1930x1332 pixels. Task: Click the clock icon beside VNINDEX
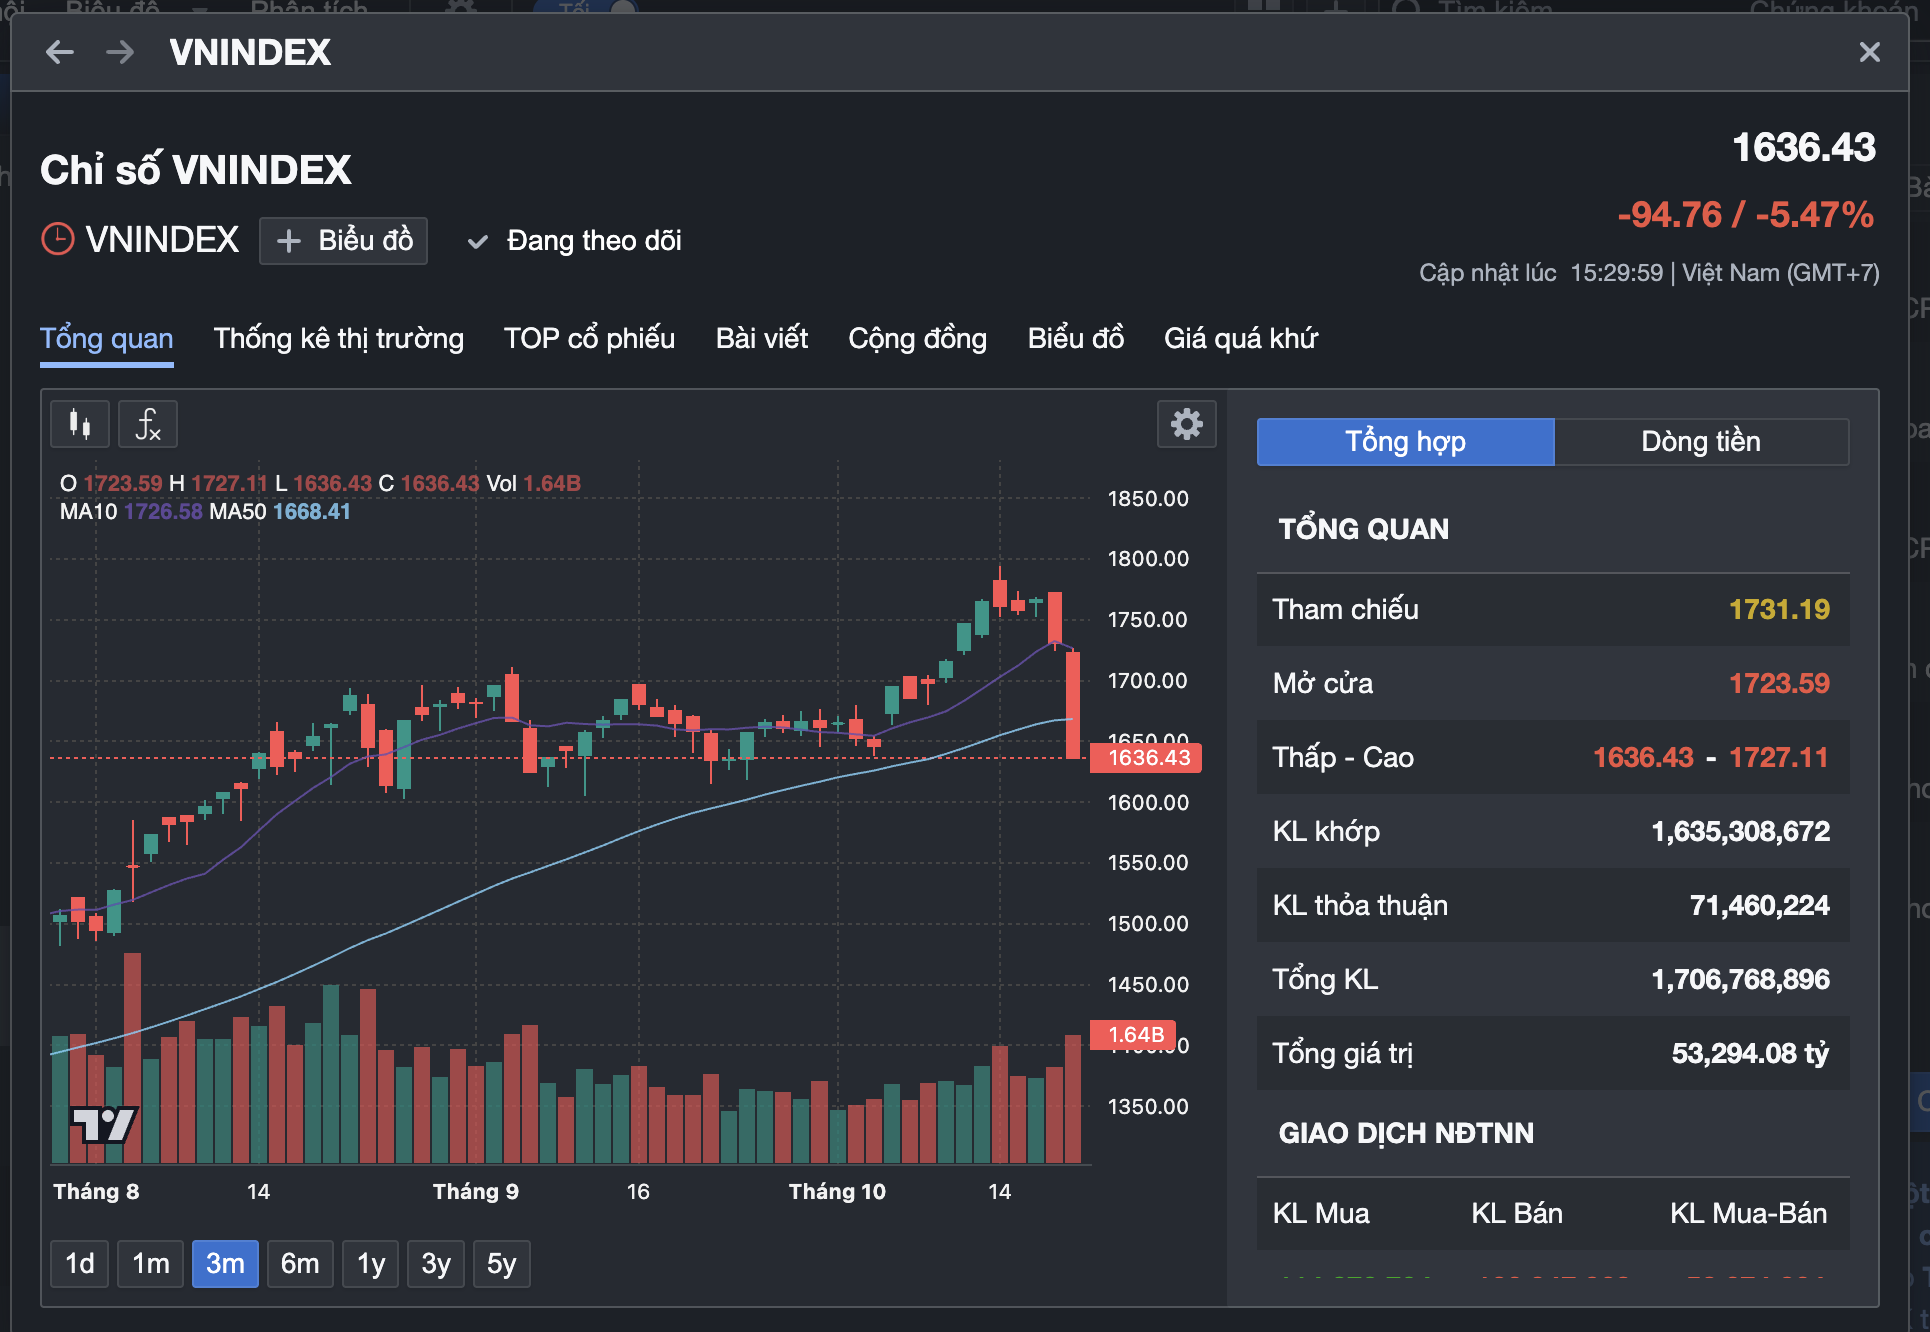pyautogui.click(x=58, y=240)
